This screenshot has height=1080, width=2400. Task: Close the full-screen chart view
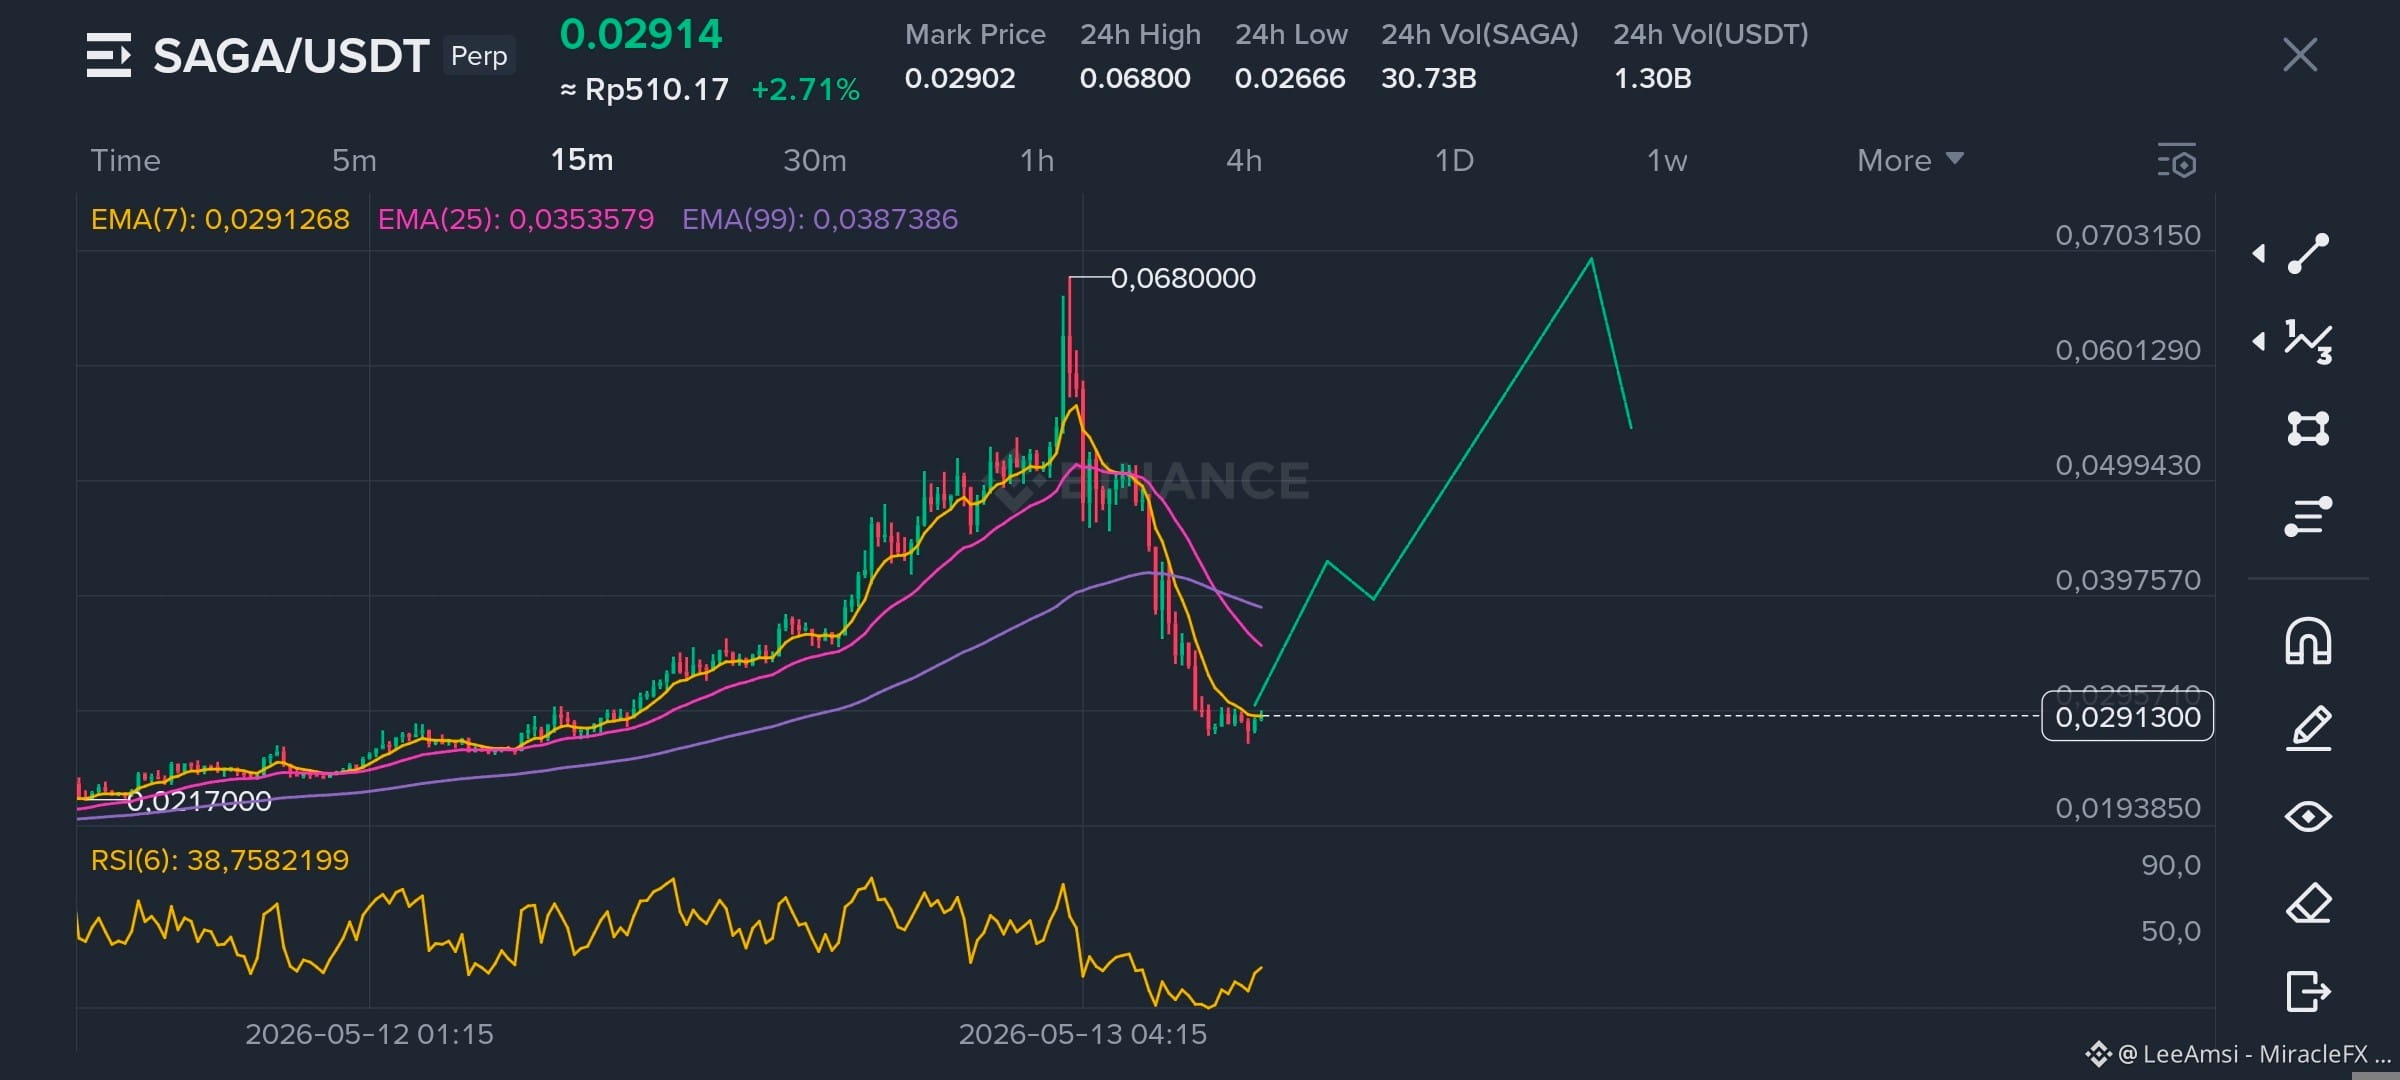(x=2300, y=55)
